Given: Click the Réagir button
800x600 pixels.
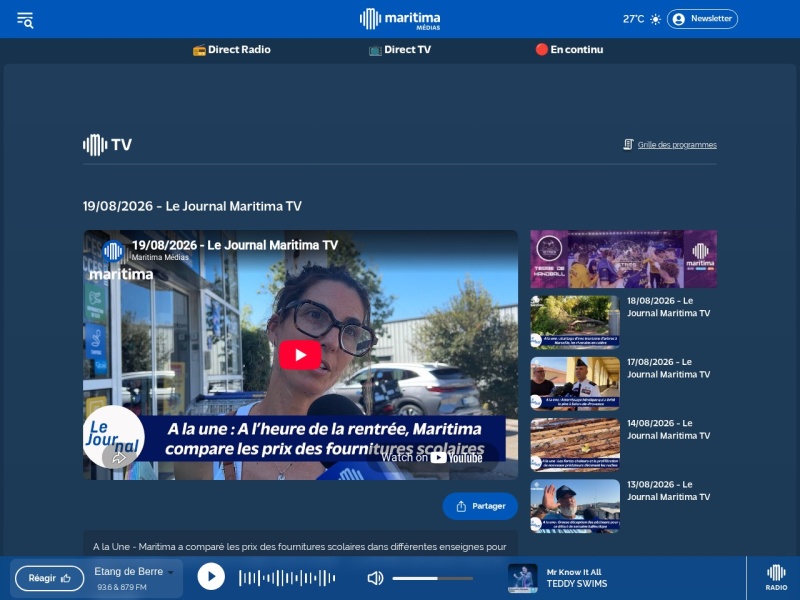Looking at the screenshot, I should (49, 578).
